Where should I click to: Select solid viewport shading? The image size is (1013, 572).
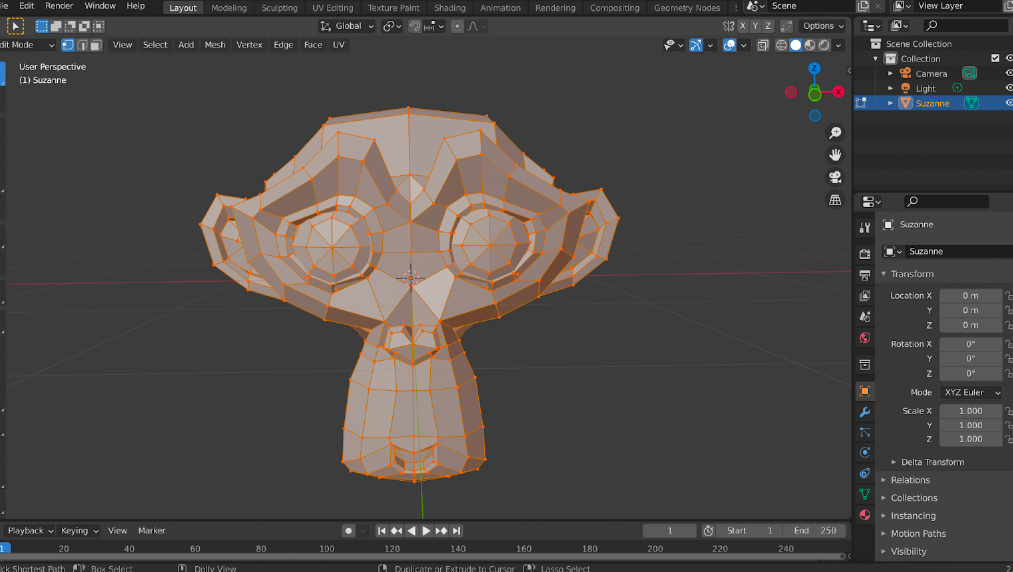pos(796,45)
